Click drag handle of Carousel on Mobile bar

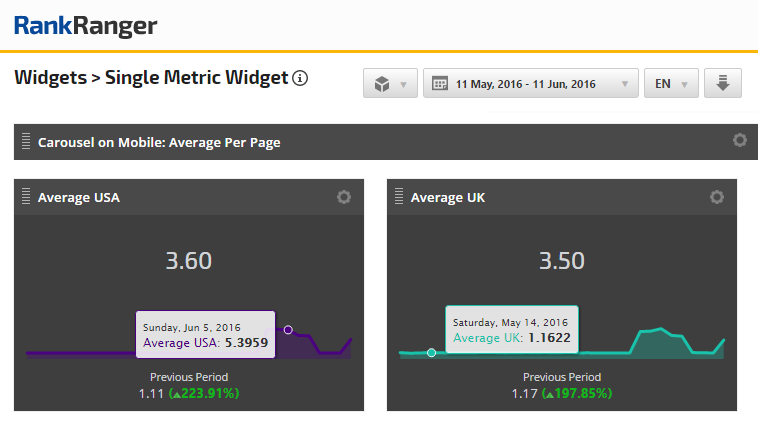click(26, 142)
